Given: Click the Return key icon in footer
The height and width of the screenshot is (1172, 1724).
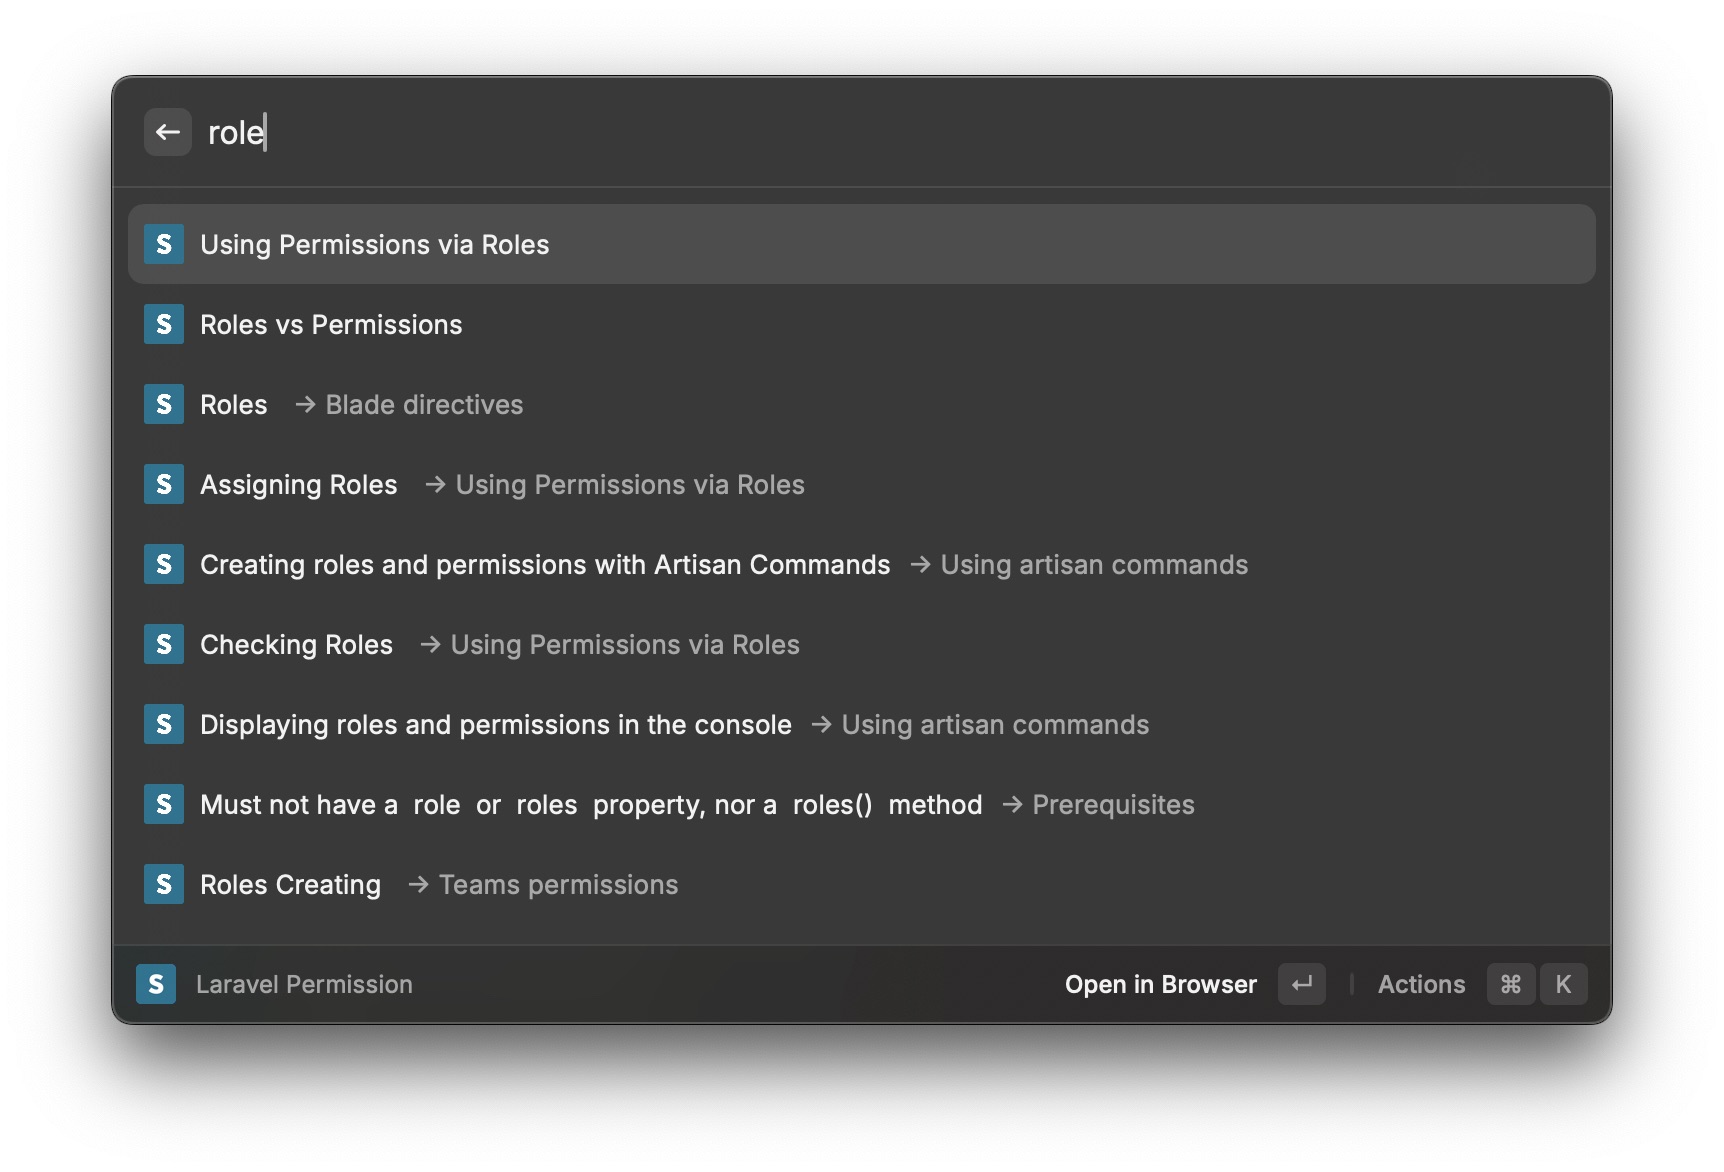Looking at the screenshot, I should point(1302,984).
